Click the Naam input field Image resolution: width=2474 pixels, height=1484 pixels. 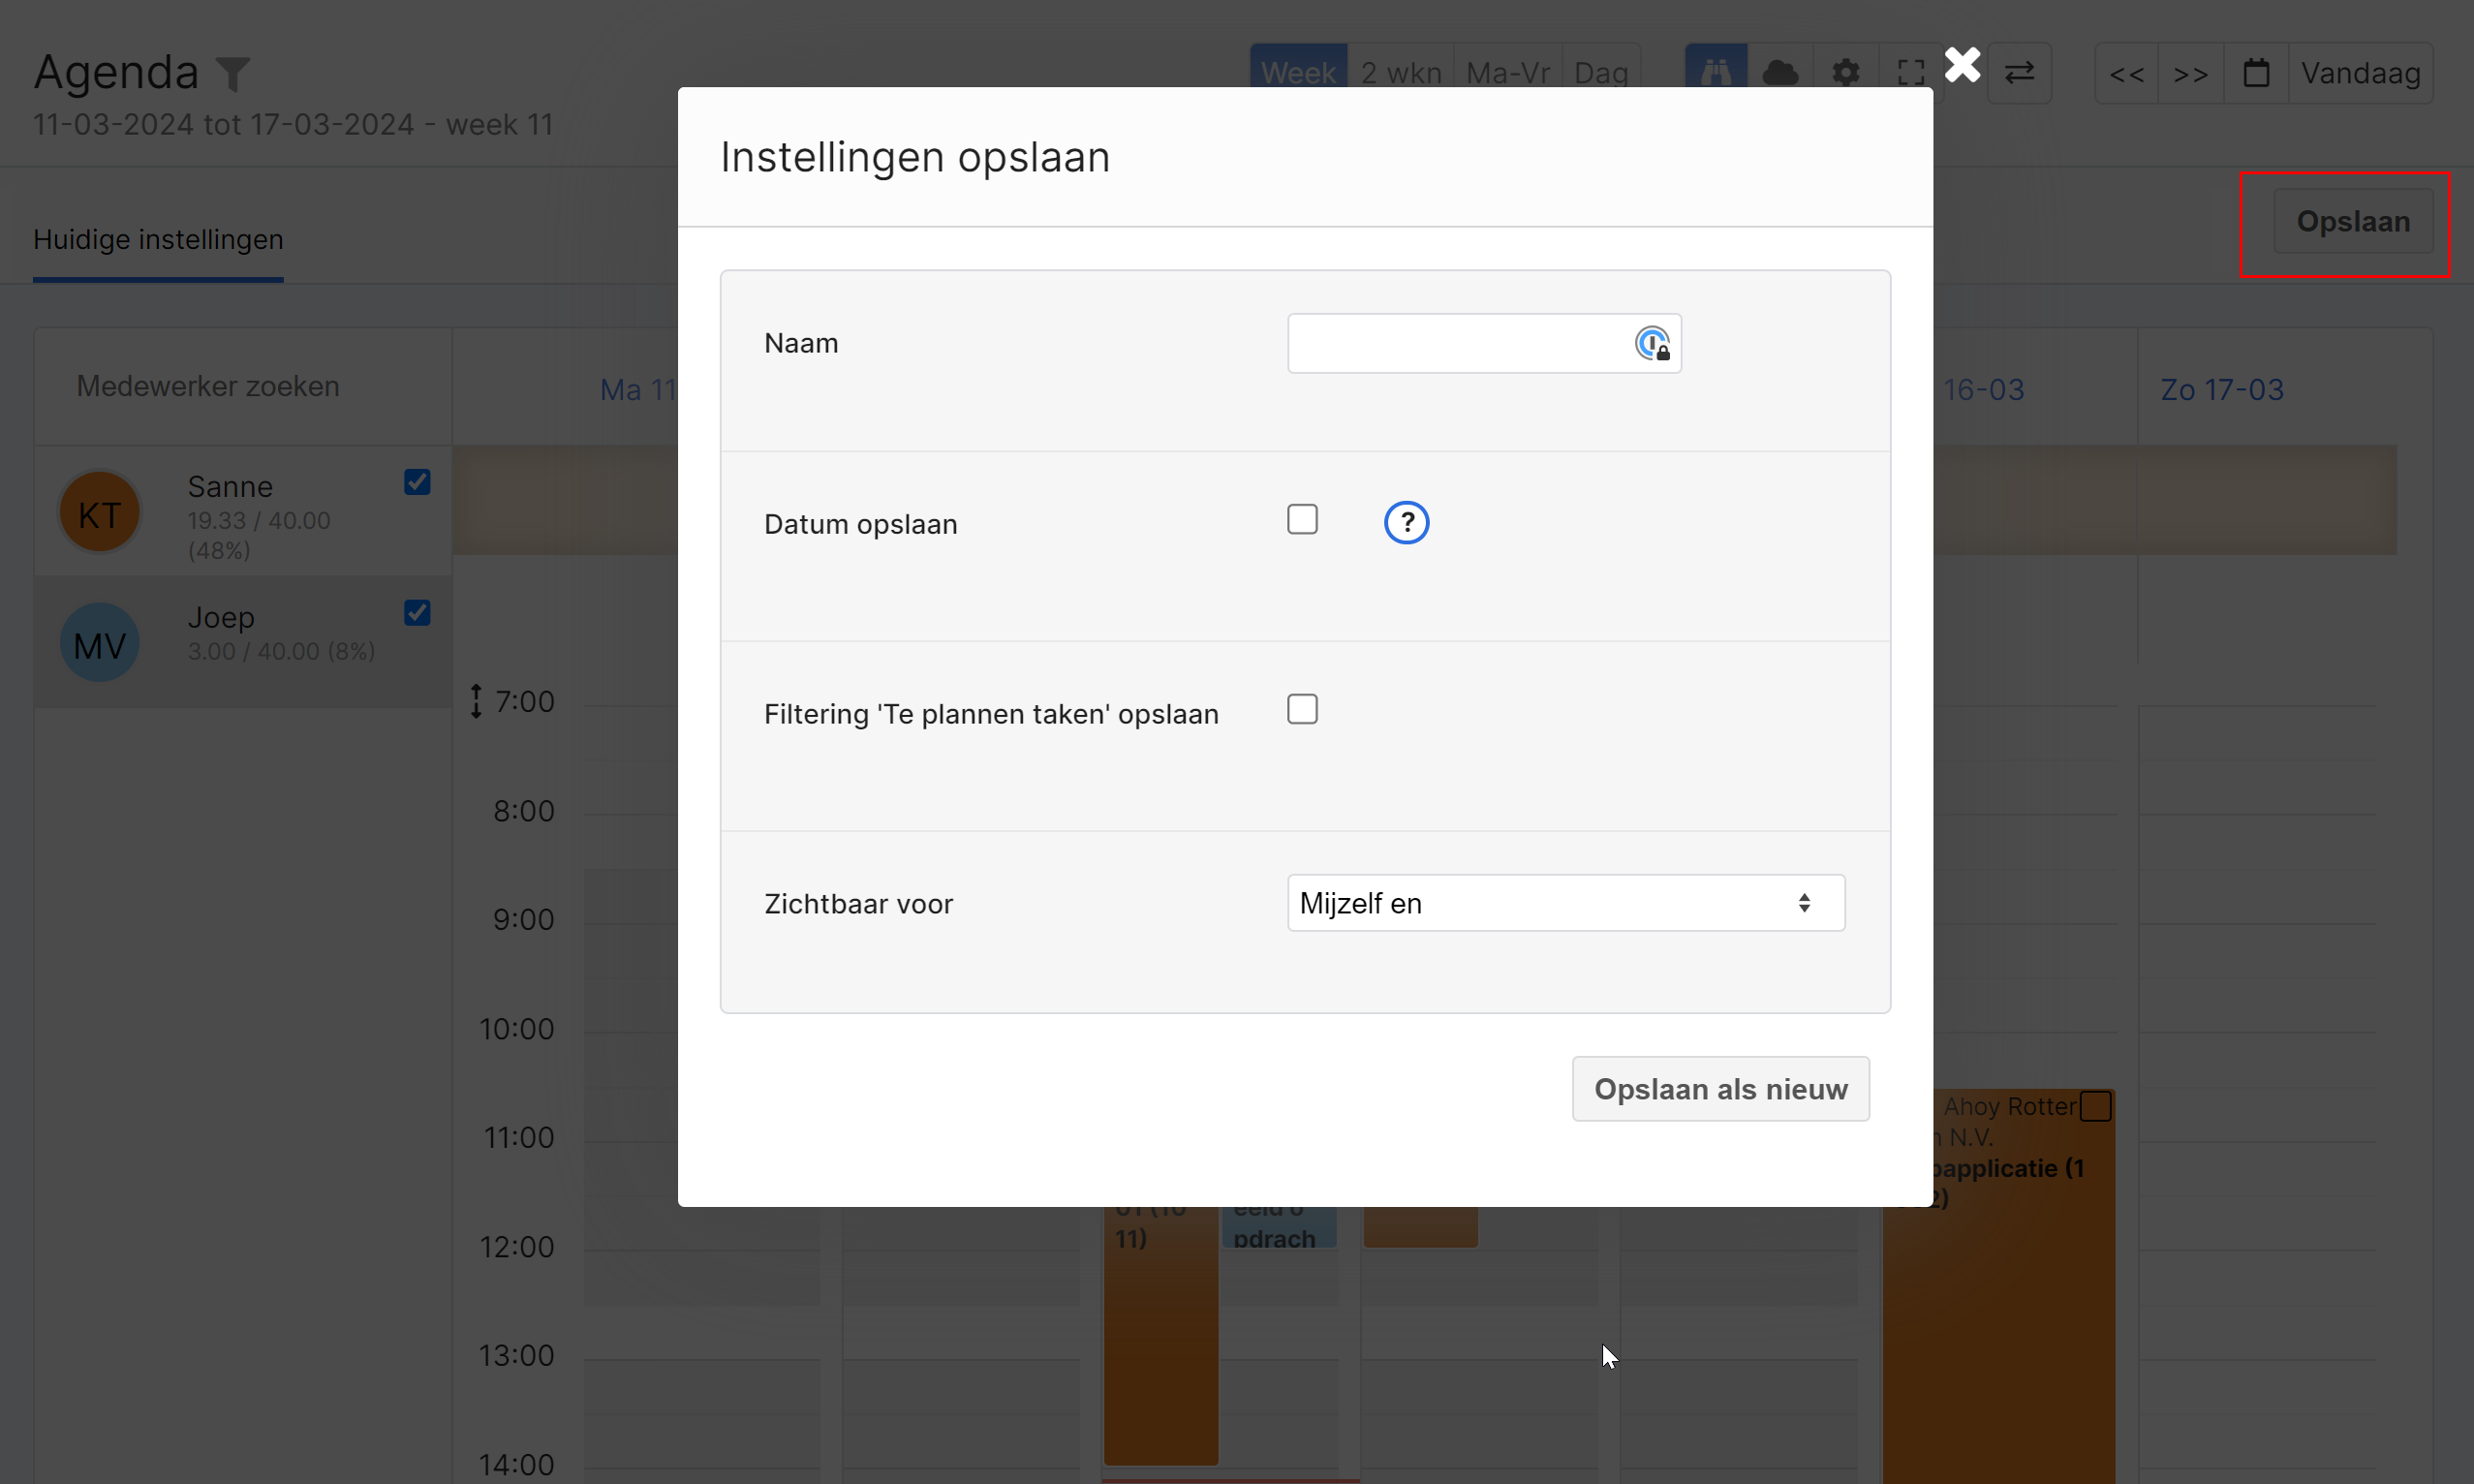(x=1484, y=343)
